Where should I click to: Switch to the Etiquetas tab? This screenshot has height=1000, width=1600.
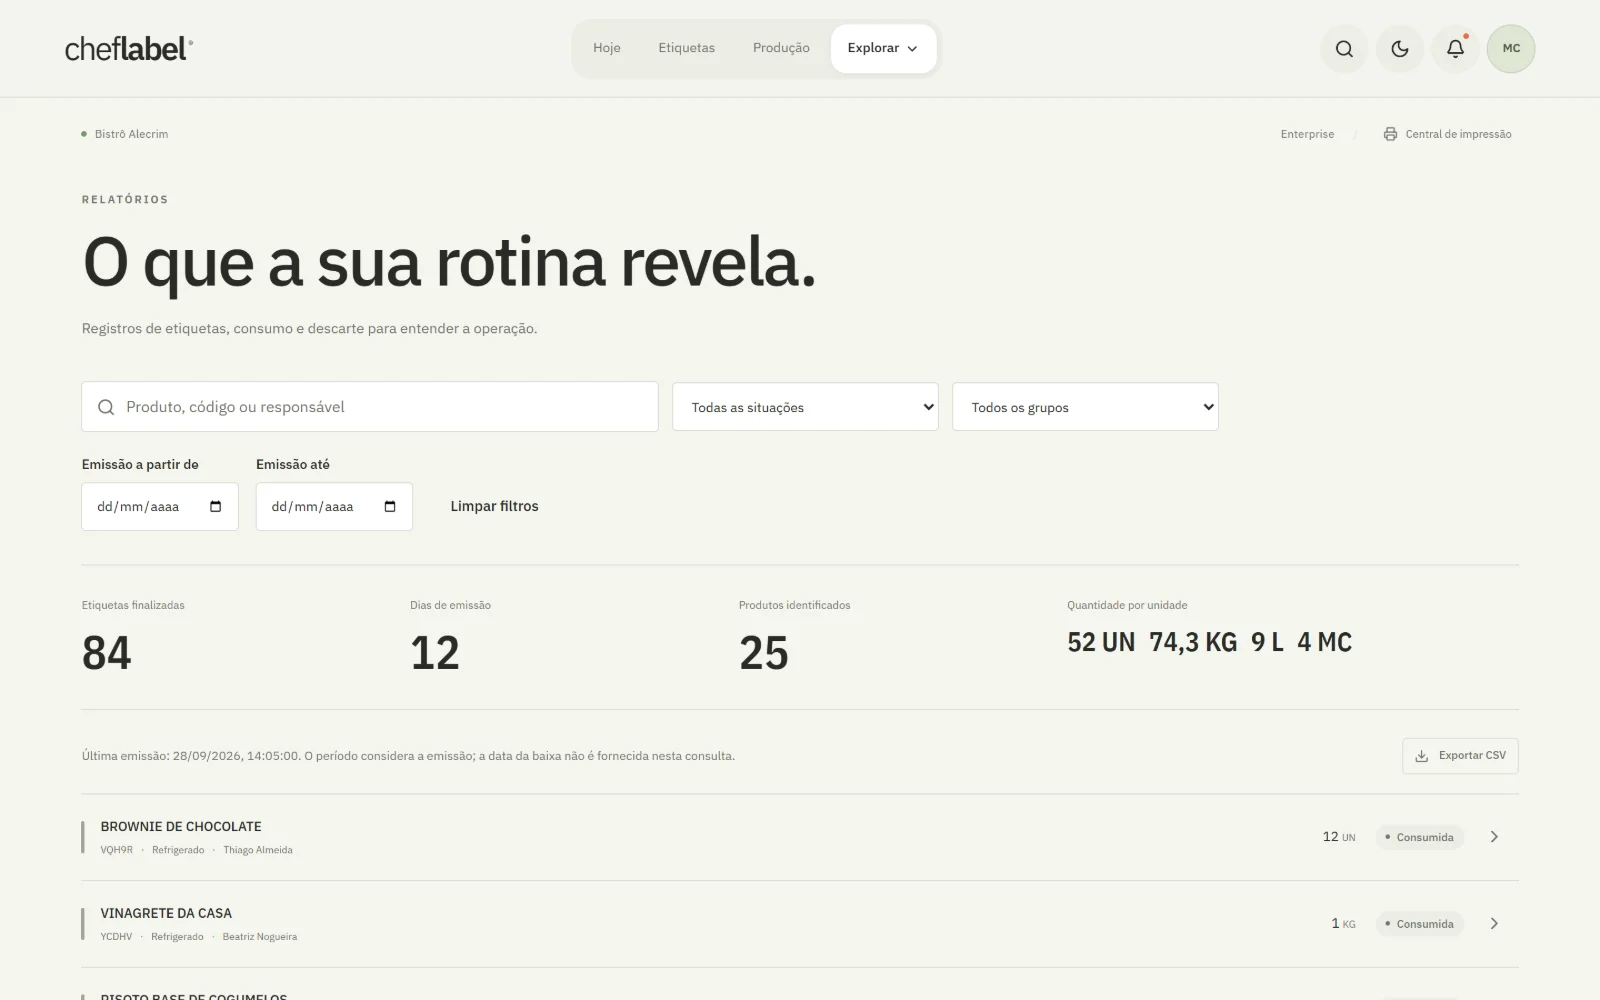[x=686, y=48]
